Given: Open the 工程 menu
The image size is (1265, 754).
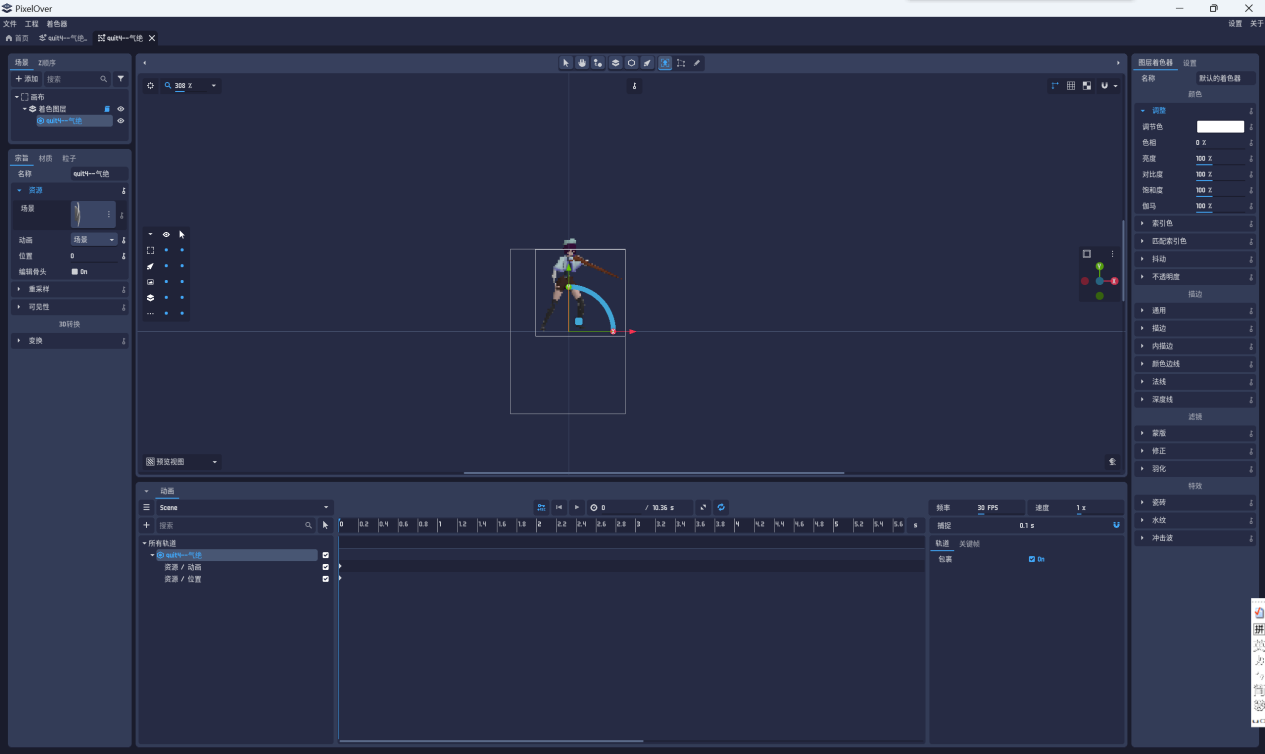Looking at the screenshot, I should 32,23.
